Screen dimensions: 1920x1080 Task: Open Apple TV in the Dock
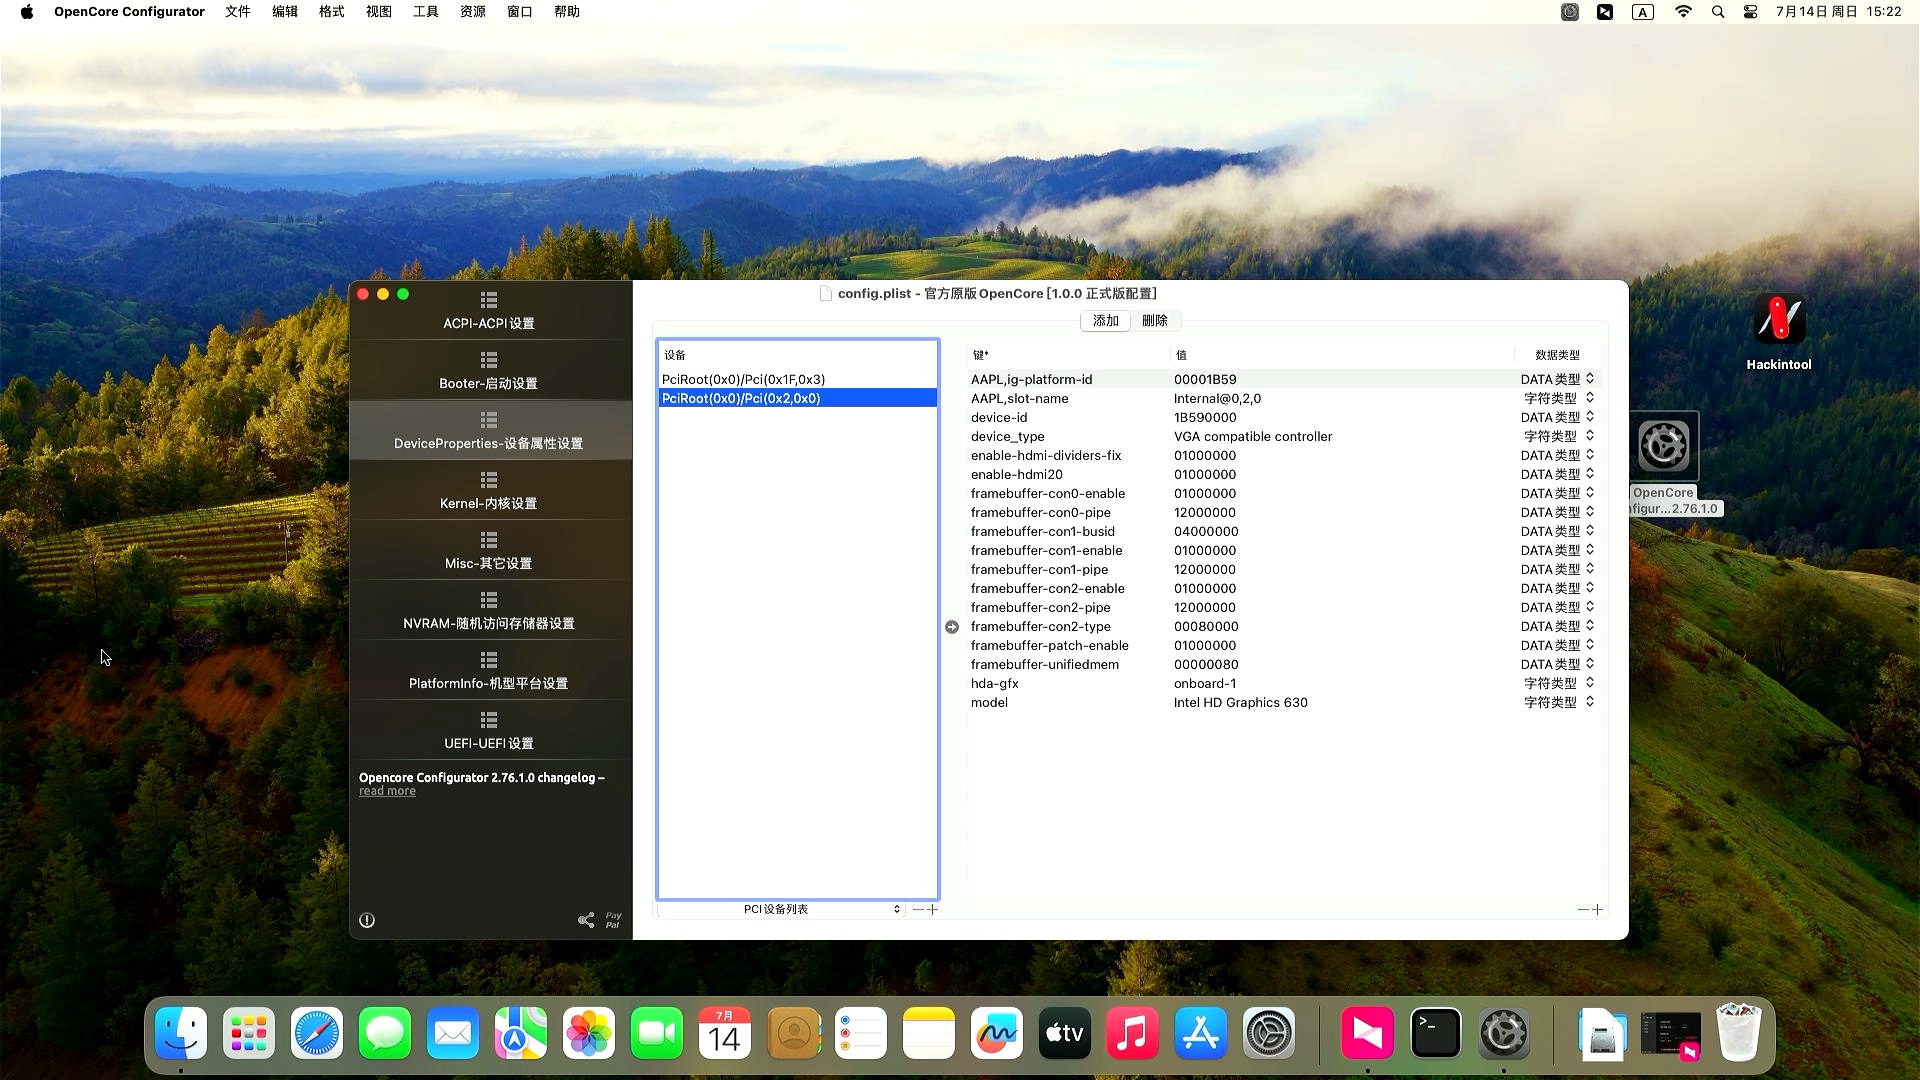click(1065, 1033)
